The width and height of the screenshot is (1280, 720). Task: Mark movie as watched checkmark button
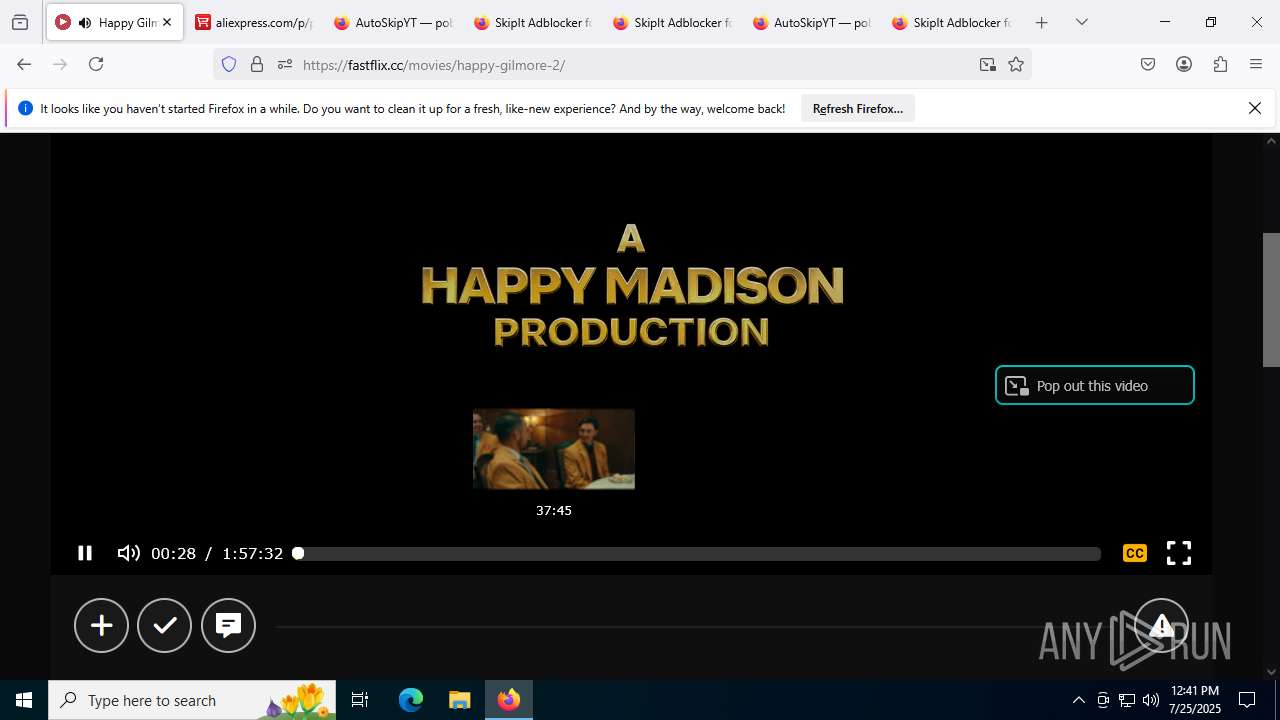[165, 625]
